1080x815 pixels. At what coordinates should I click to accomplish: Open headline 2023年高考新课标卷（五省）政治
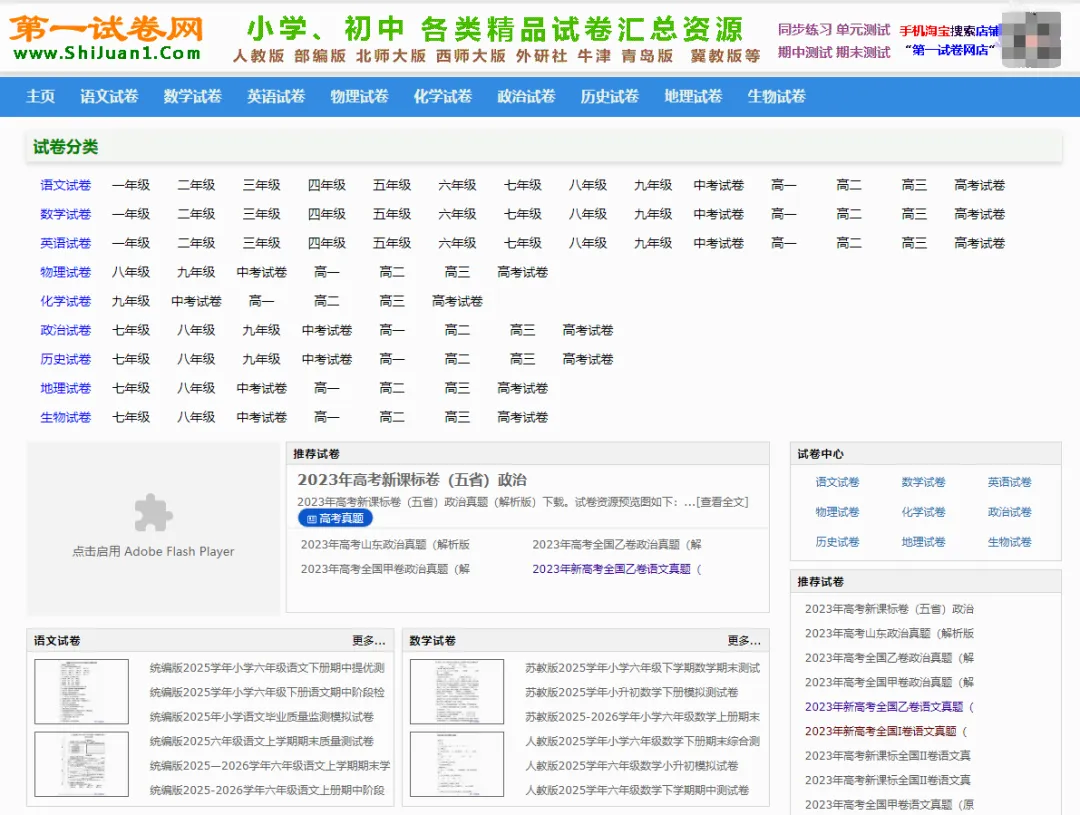412,479
